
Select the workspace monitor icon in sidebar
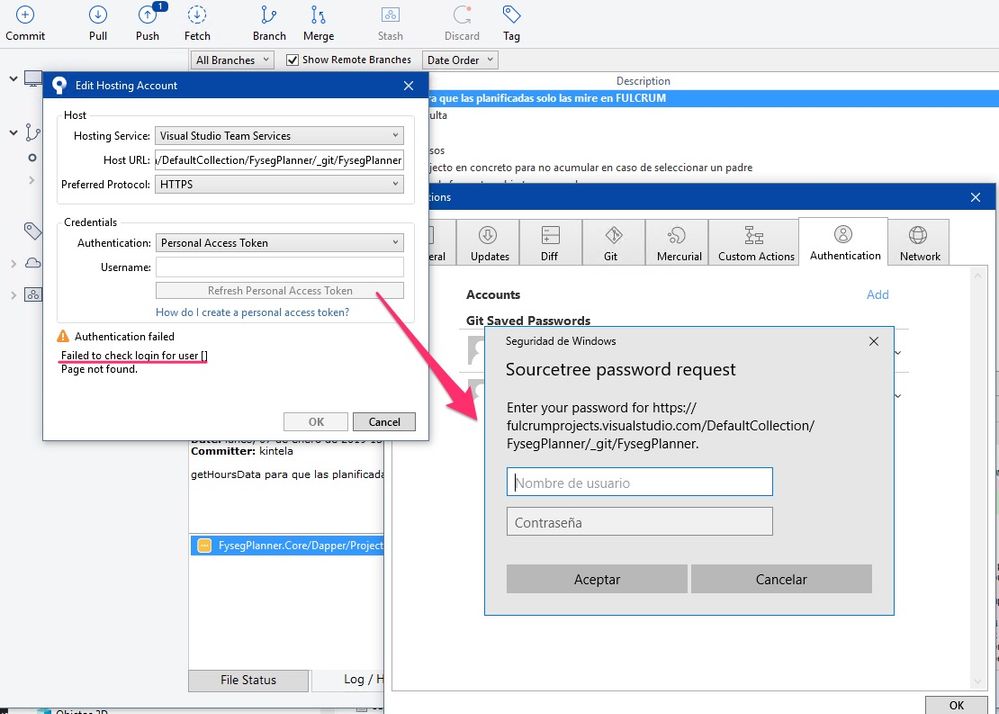pos(33,78)
